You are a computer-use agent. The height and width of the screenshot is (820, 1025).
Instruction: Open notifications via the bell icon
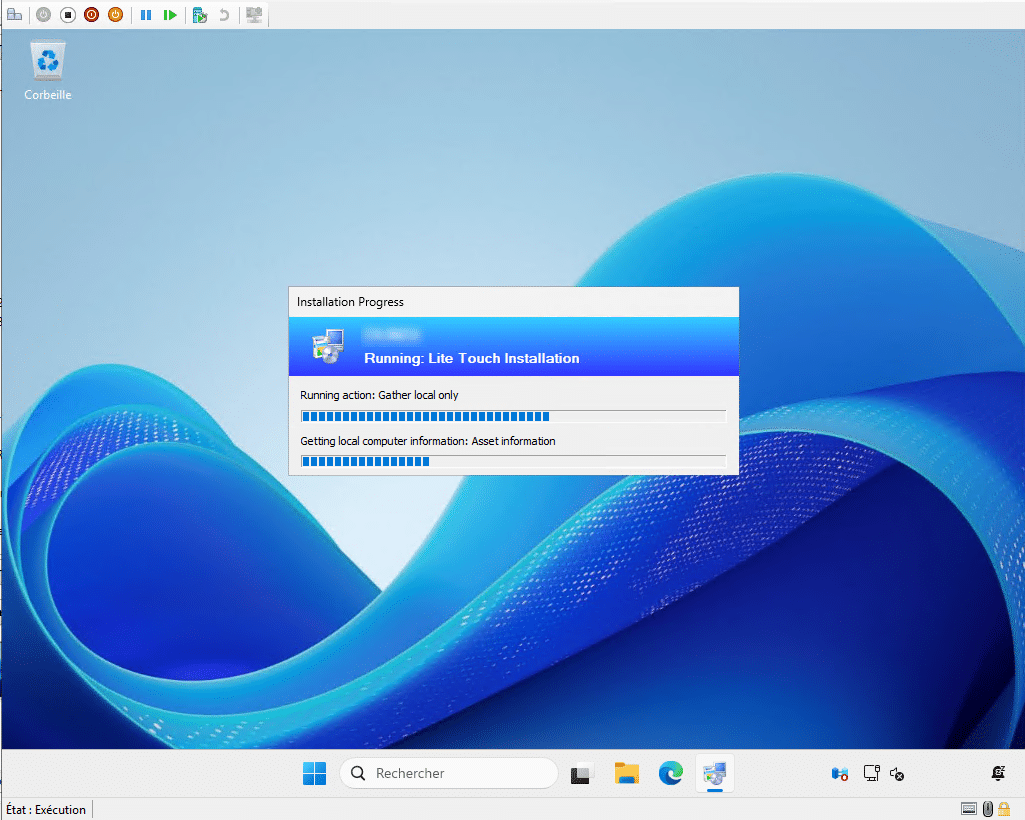tap(997, 773)
